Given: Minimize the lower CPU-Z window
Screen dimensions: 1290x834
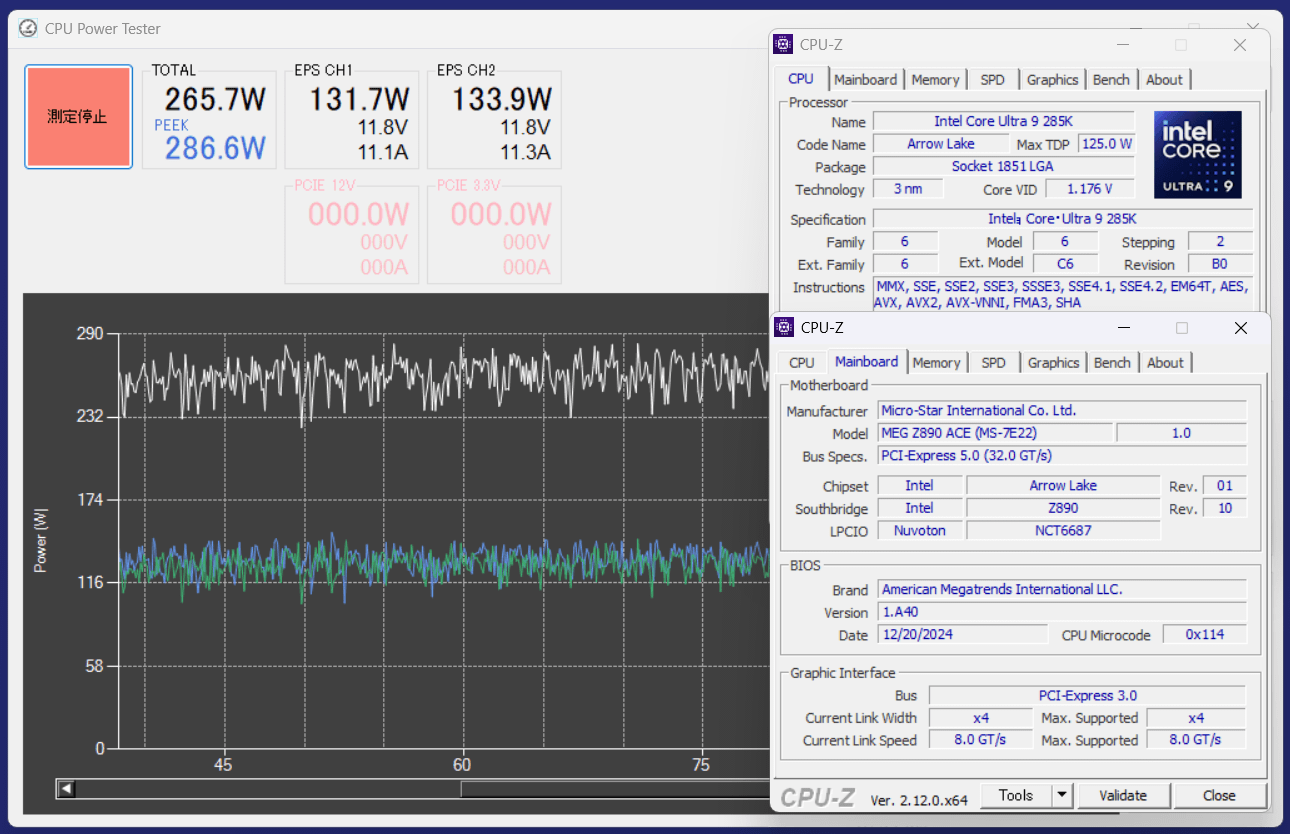Looking at the screenshot, I should [x=1123, y=328].
